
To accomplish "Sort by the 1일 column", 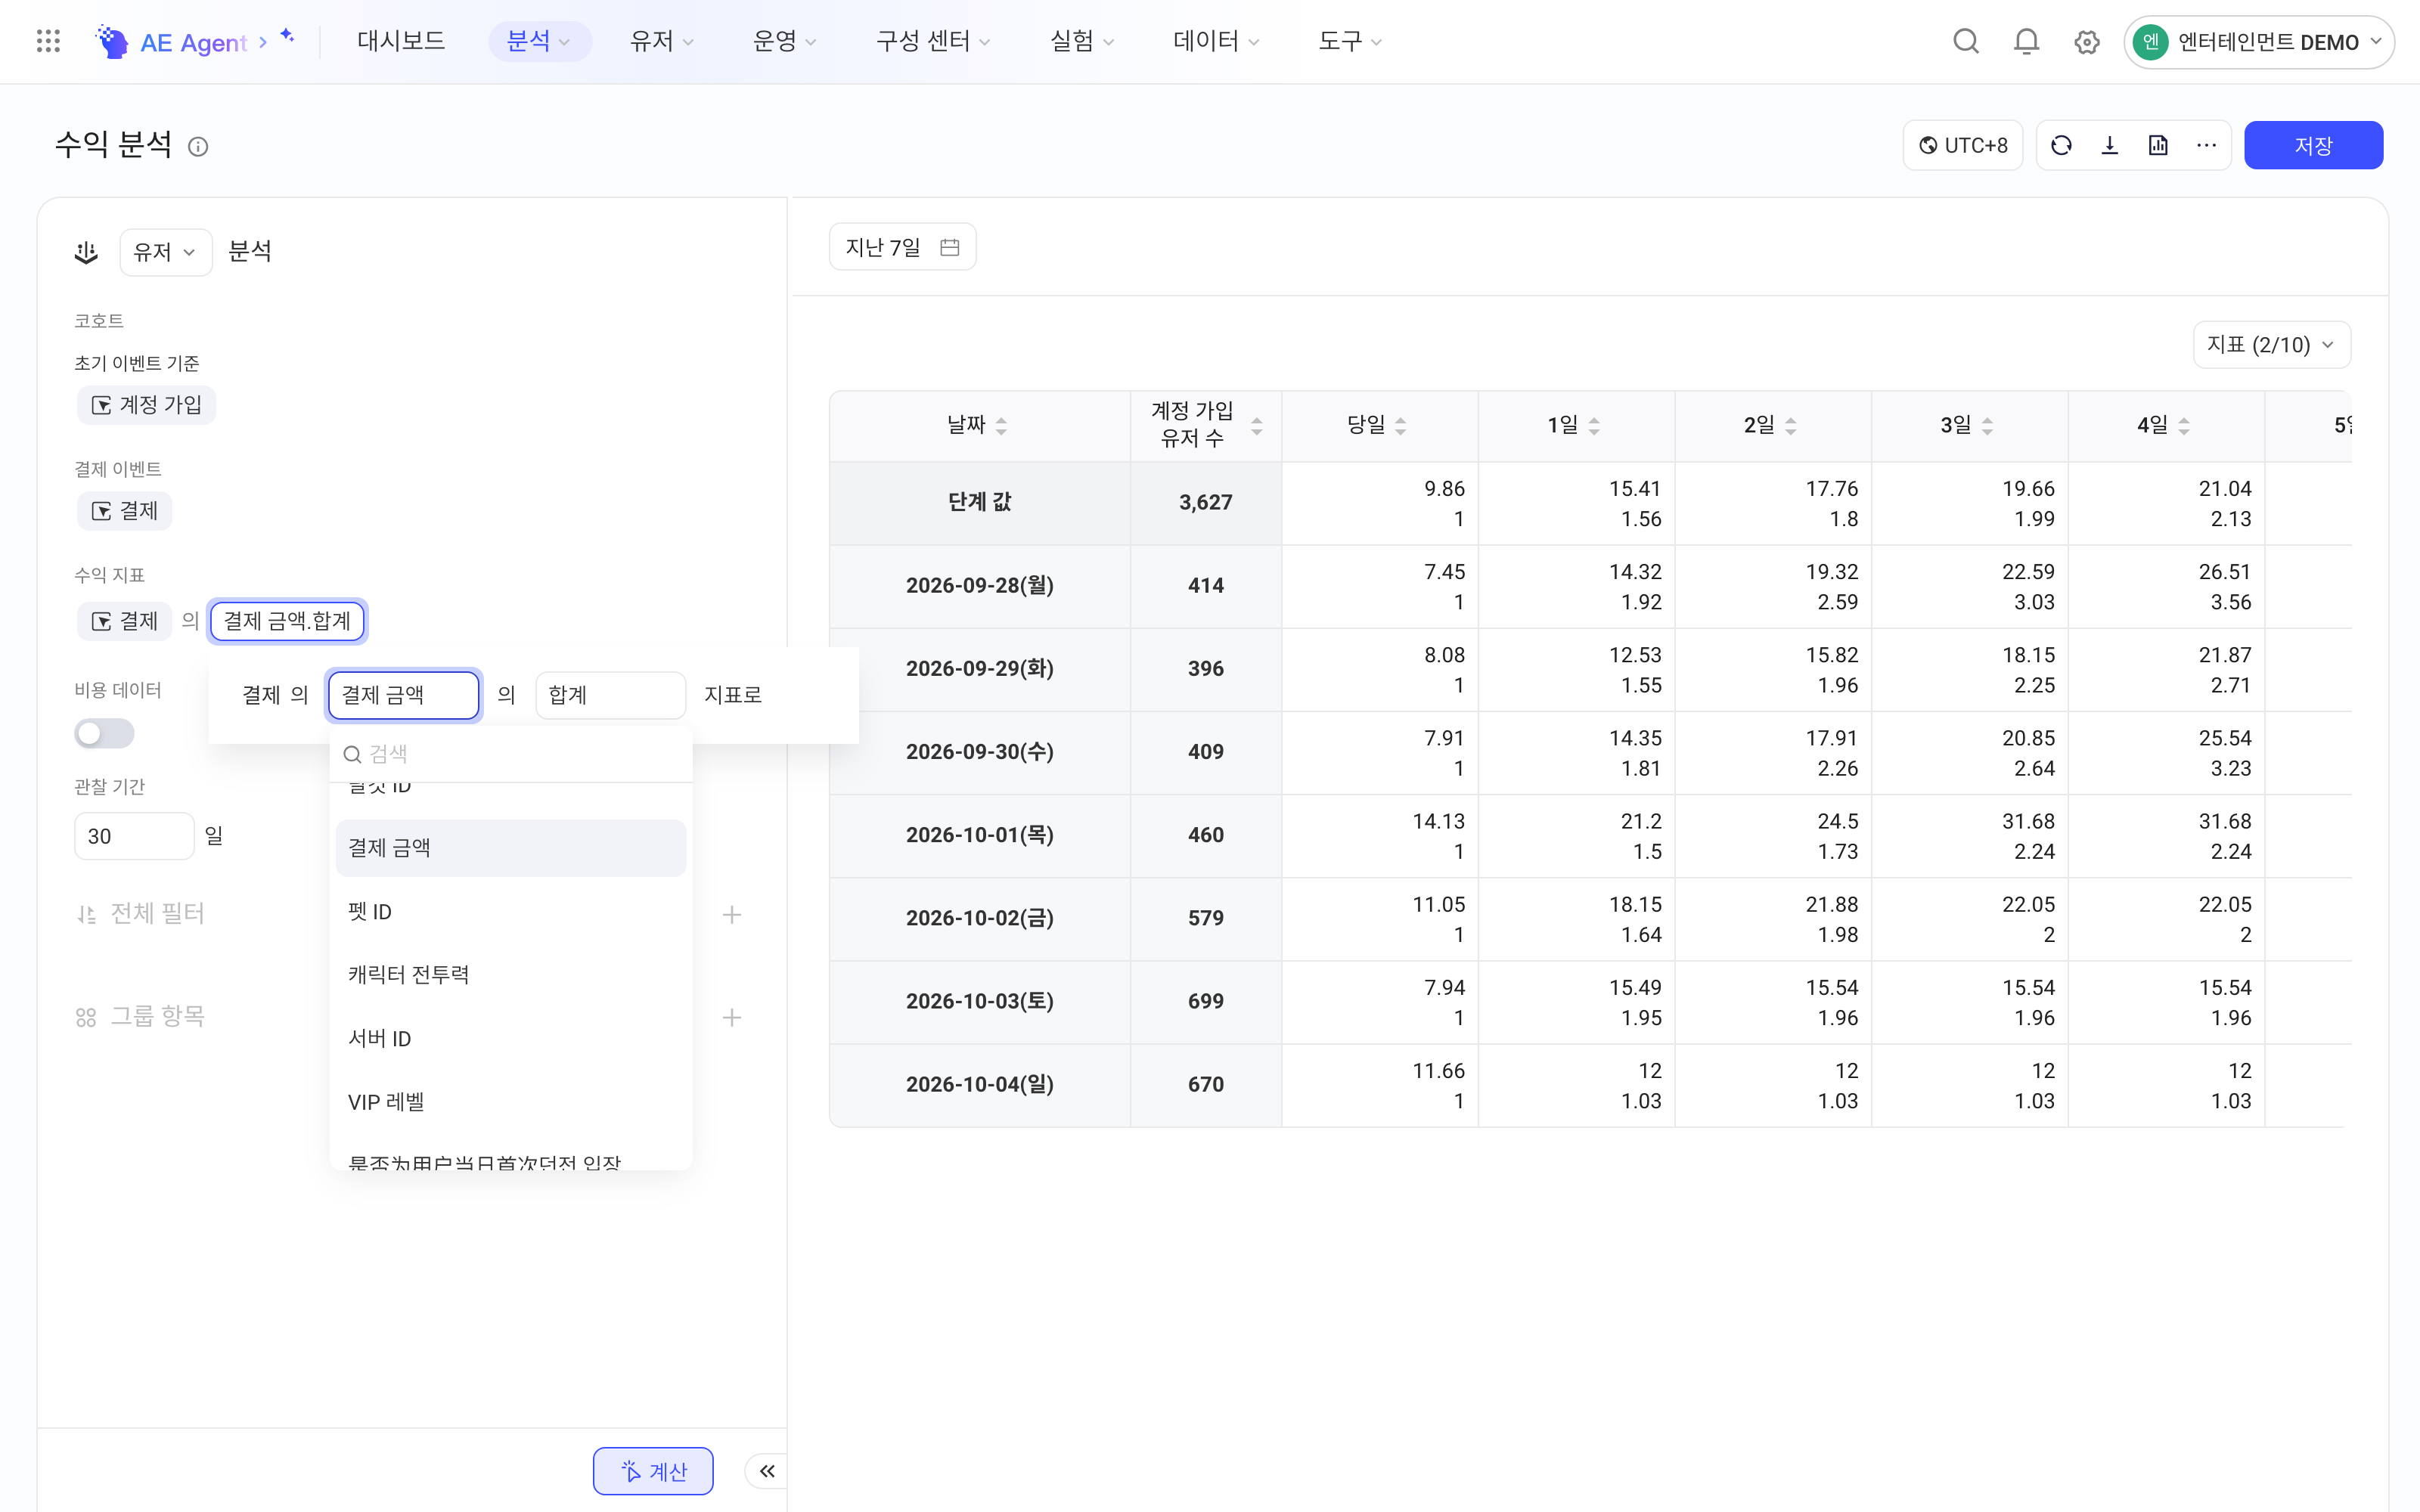I will click(1594, 426).
